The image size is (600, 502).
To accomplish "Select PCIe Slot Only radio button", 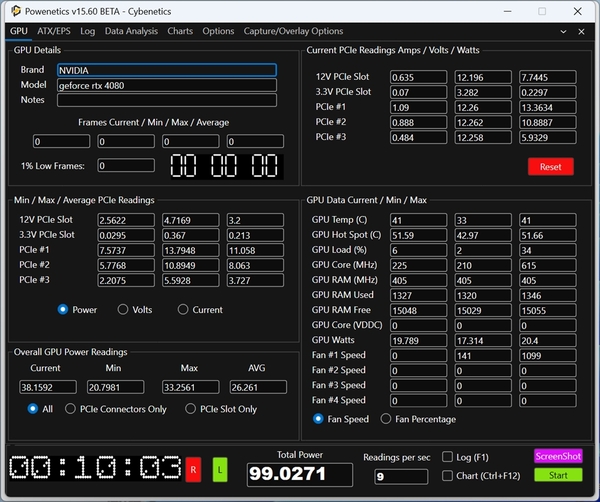I will tap(192, 408).
